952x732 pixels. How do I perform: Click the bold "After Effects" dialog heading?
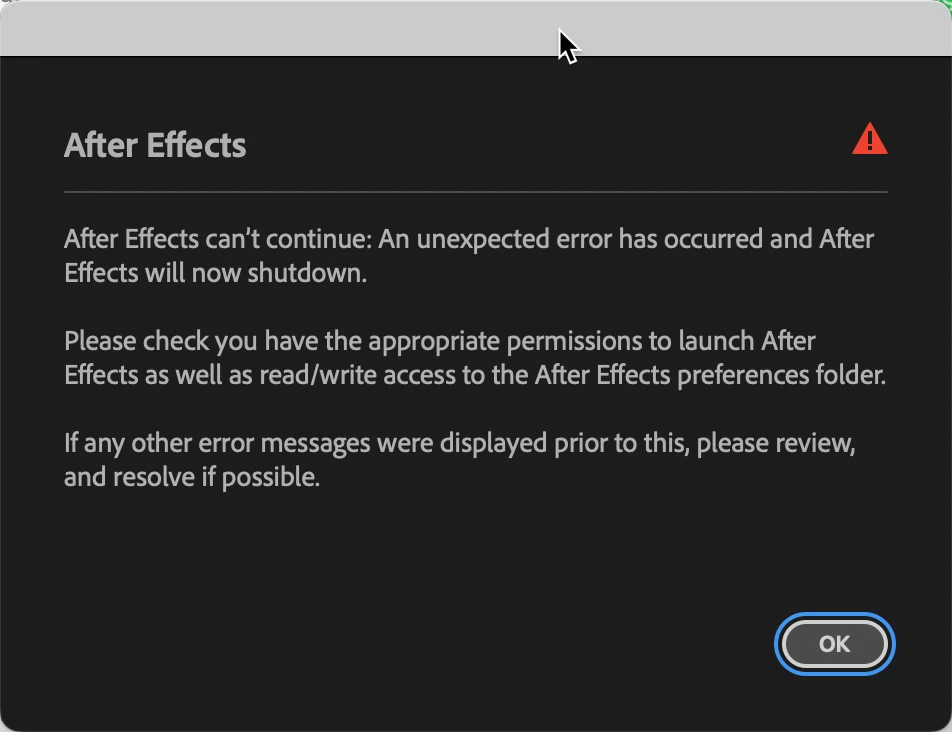pos(155,145)
